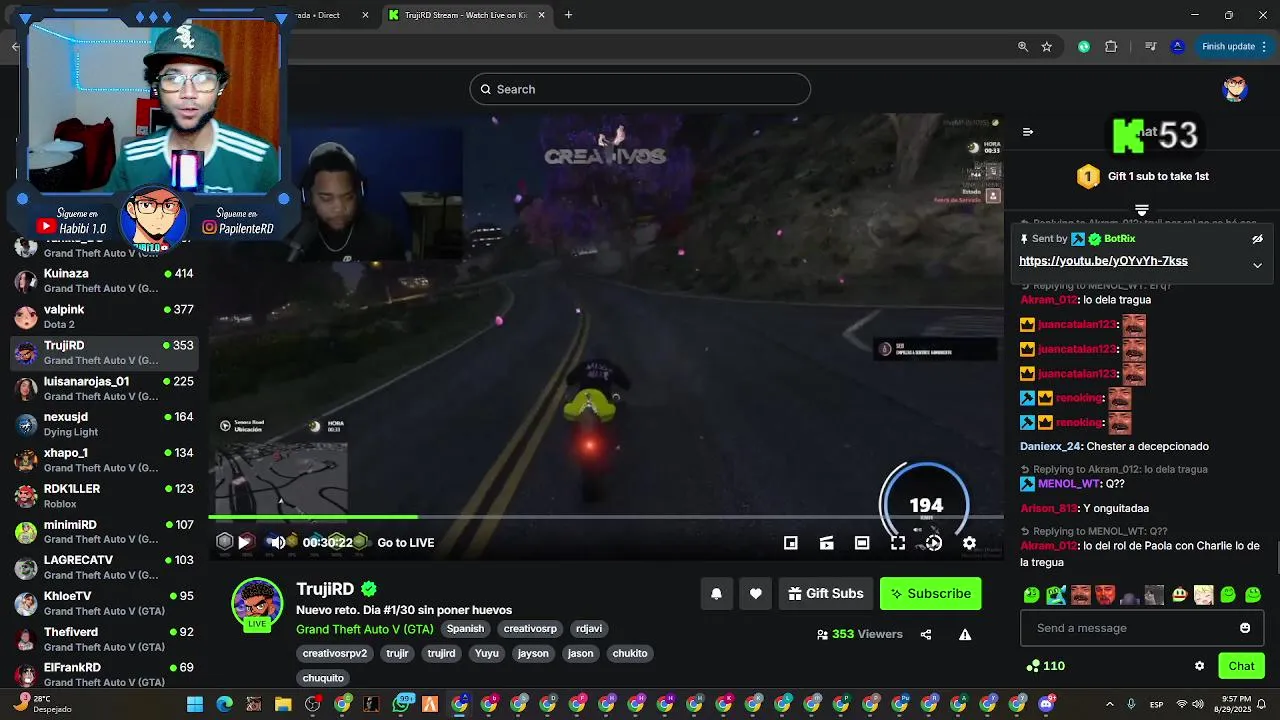
Task: Click the stream progress seek bar
Action: pos(606,517)
